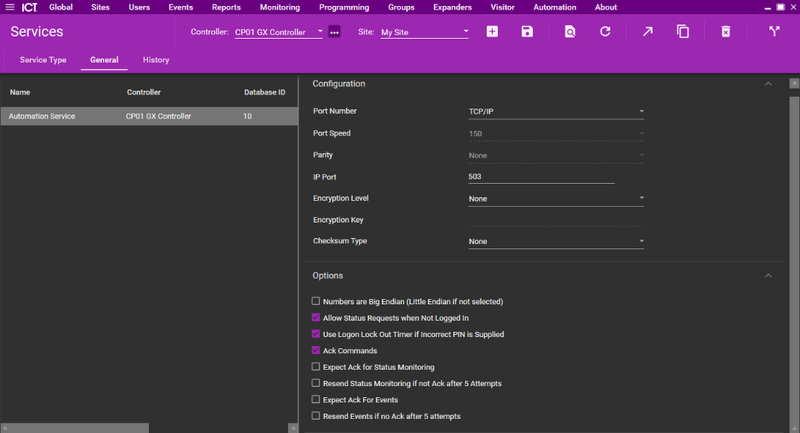Click the ellipsis button beside Controller

point(334,32)
